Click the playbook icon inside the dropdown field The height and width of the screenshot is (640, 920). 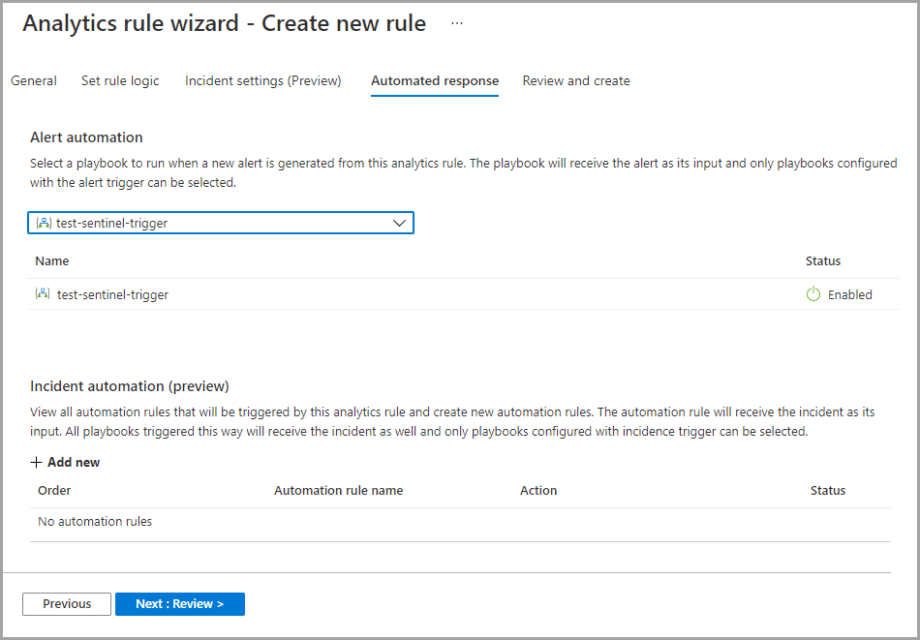(43, 223)
